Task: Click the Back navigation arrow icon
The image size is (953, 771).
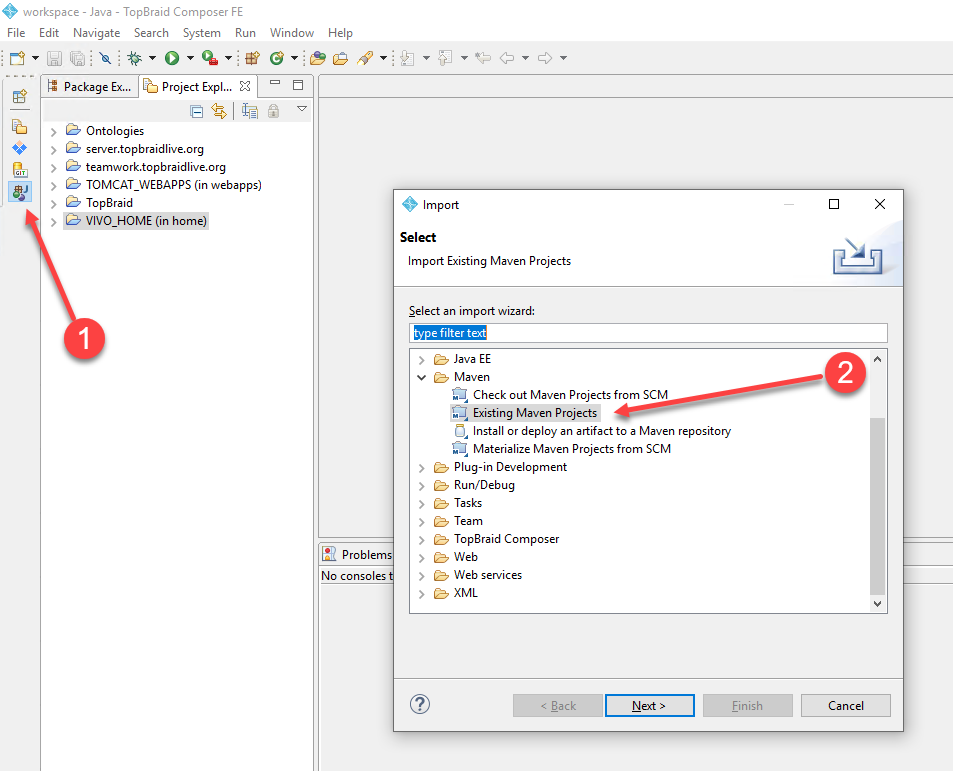Action: (507, 58)
